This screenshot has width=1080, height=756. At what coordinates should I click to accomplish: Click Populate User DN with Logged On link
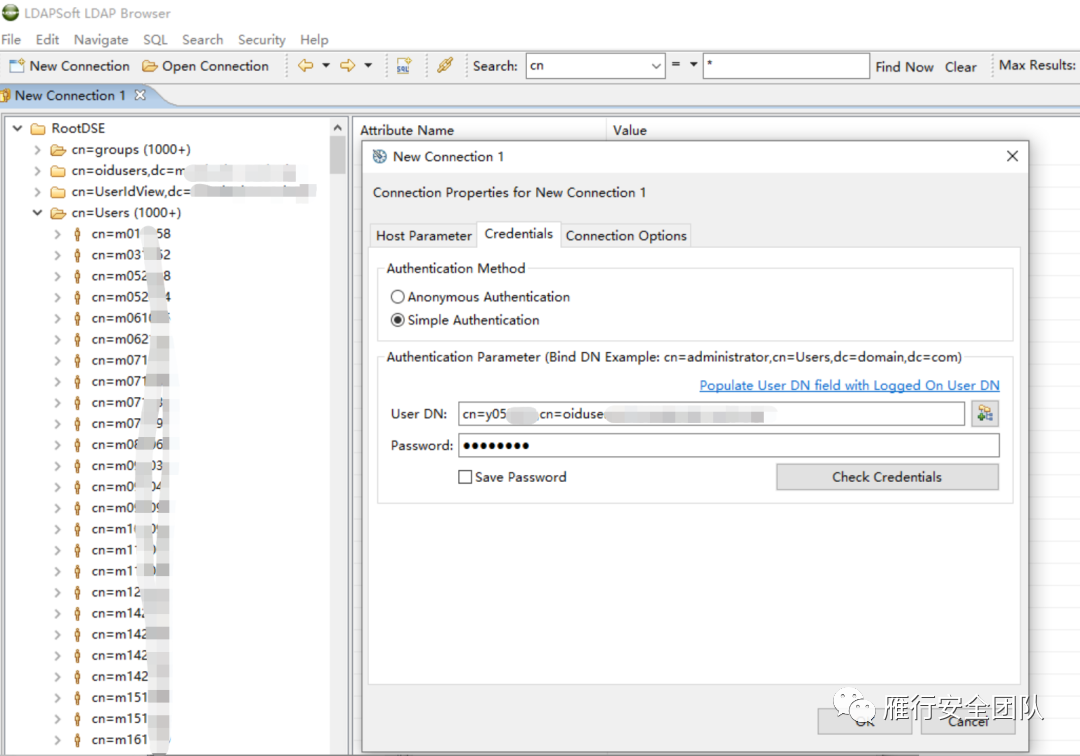[849, 386]
